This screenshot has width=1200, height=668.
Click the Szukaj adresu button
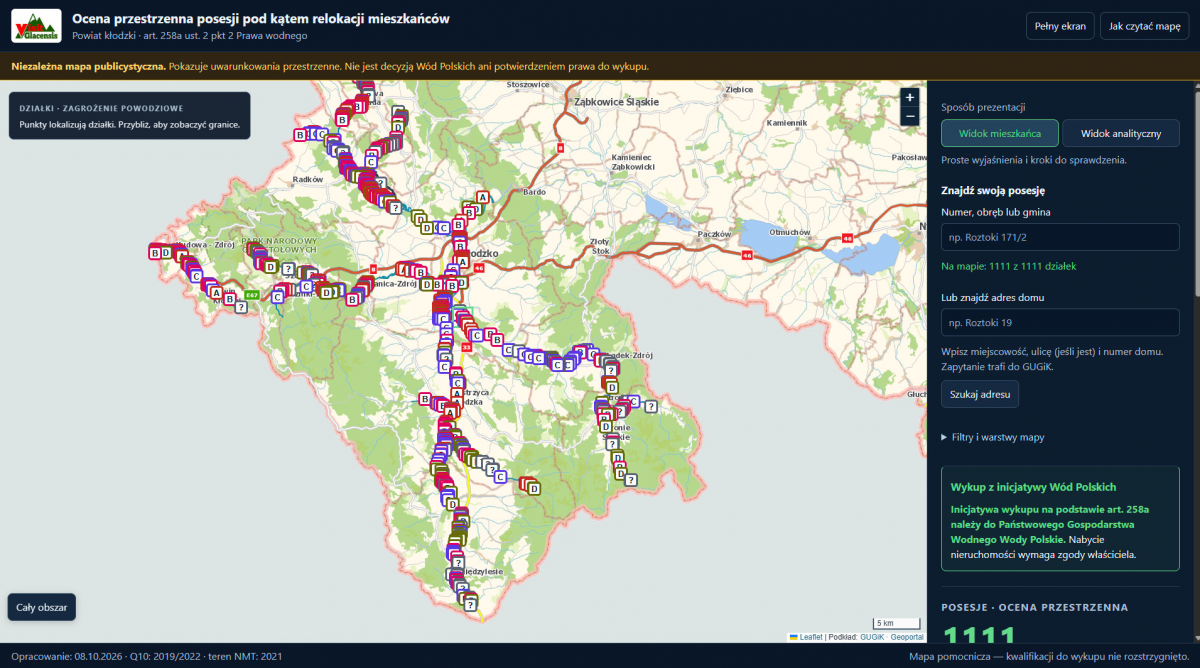pyautogui.click(x=980, y=394)
